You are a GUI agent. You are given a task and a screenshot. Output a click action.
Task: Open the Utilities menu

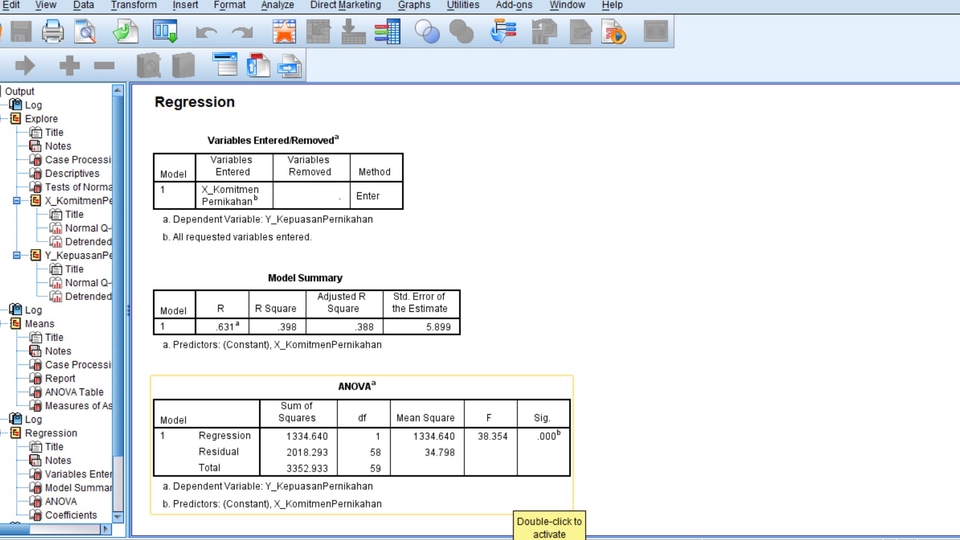(x=463, y=5)
